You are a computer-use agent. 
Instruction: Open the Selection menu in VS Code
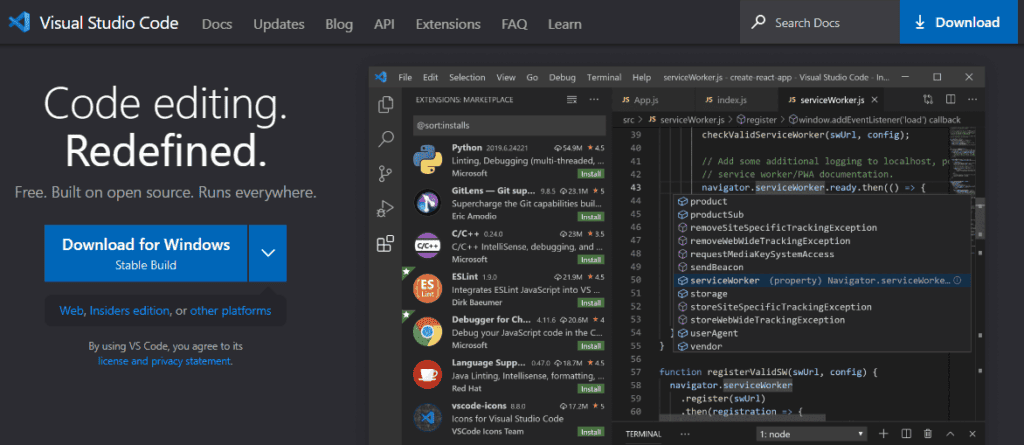[x=467, y=77]
